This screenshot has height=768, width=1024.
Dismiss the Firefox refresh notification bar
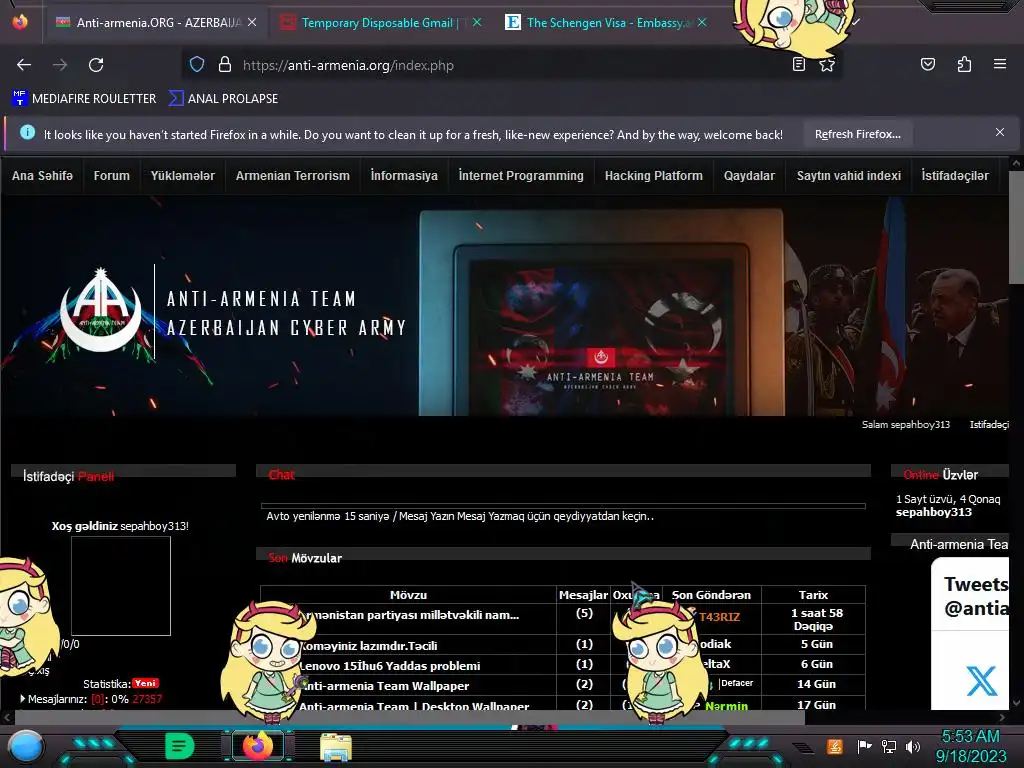click(1000, 132)
